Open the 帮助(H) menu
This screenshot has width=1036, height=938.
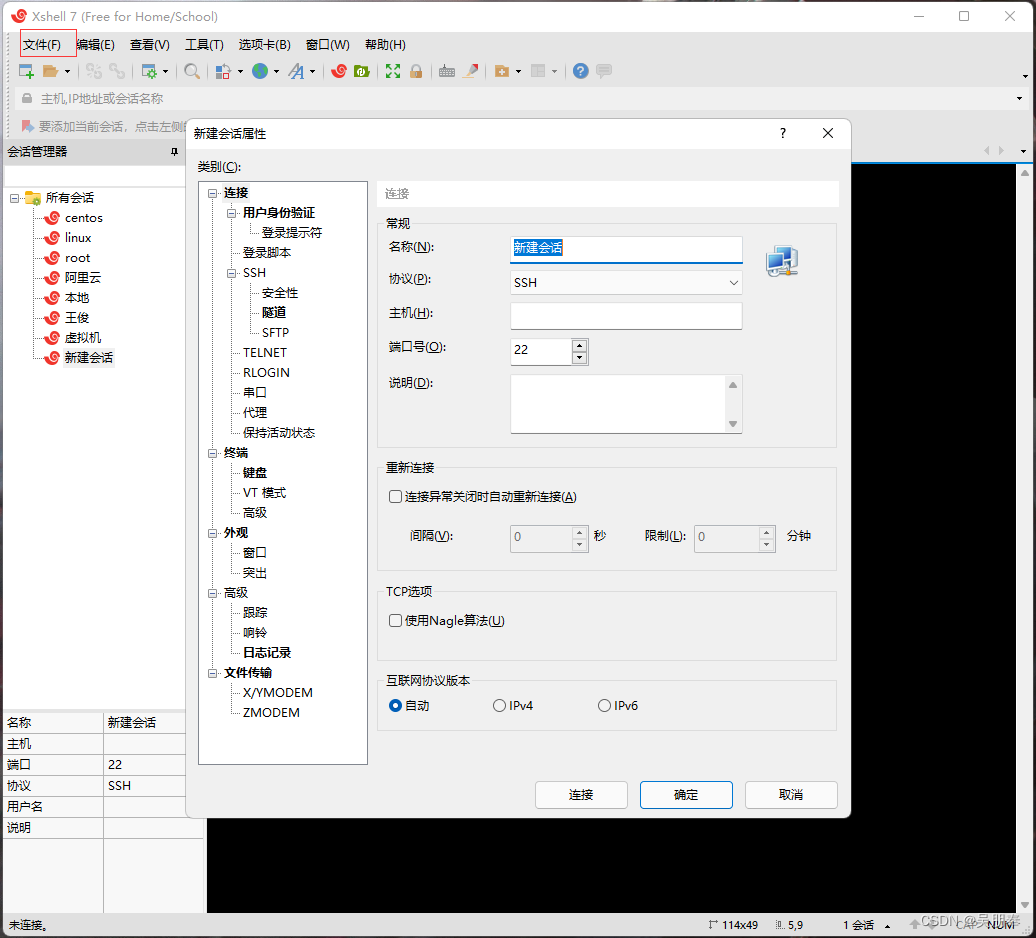click(x=385, y=44)
